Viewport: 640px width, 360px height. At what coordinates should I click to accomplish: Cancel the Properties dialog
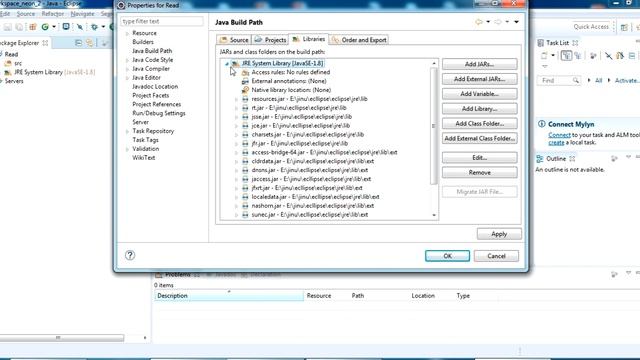(x=496, y=256)
